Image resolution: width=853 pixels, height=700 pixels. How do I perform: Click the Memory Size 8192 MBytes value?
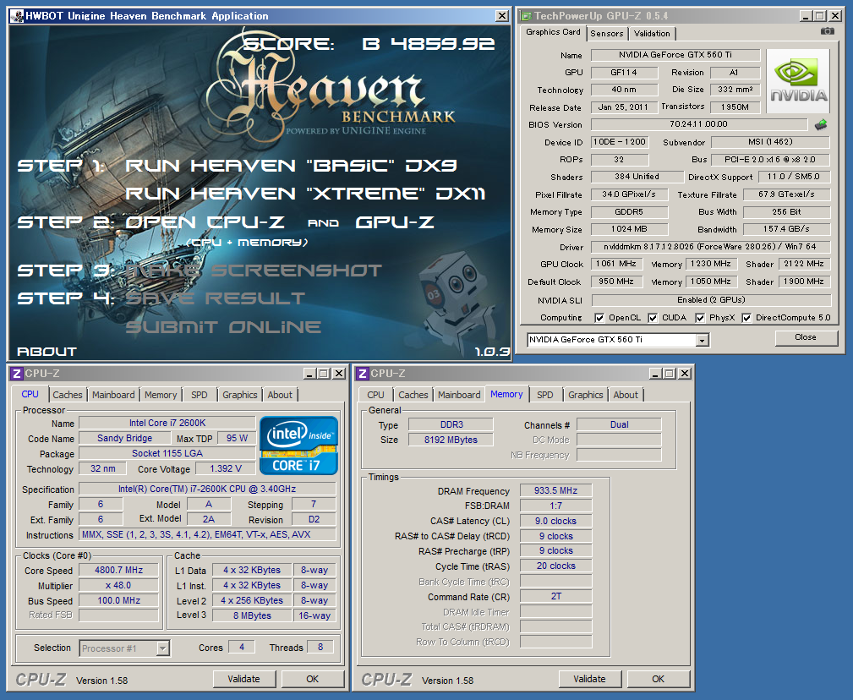(x=450, y=439)
